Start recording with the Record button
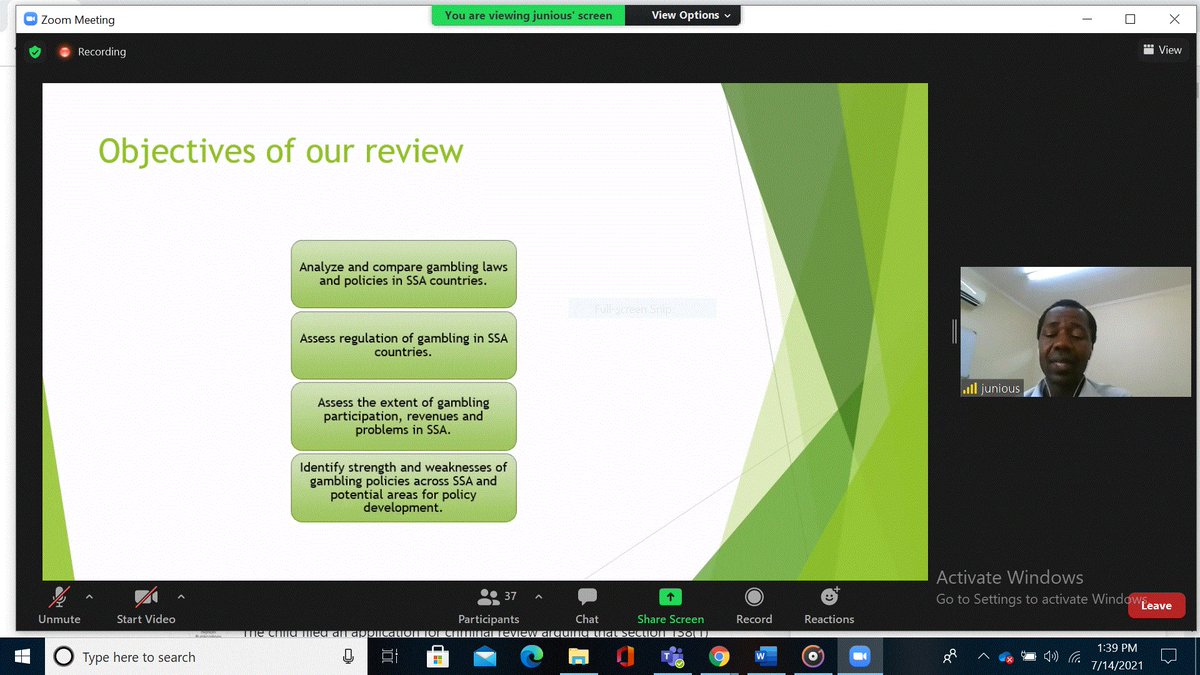The image size is (1200, 675). (754, 605)
